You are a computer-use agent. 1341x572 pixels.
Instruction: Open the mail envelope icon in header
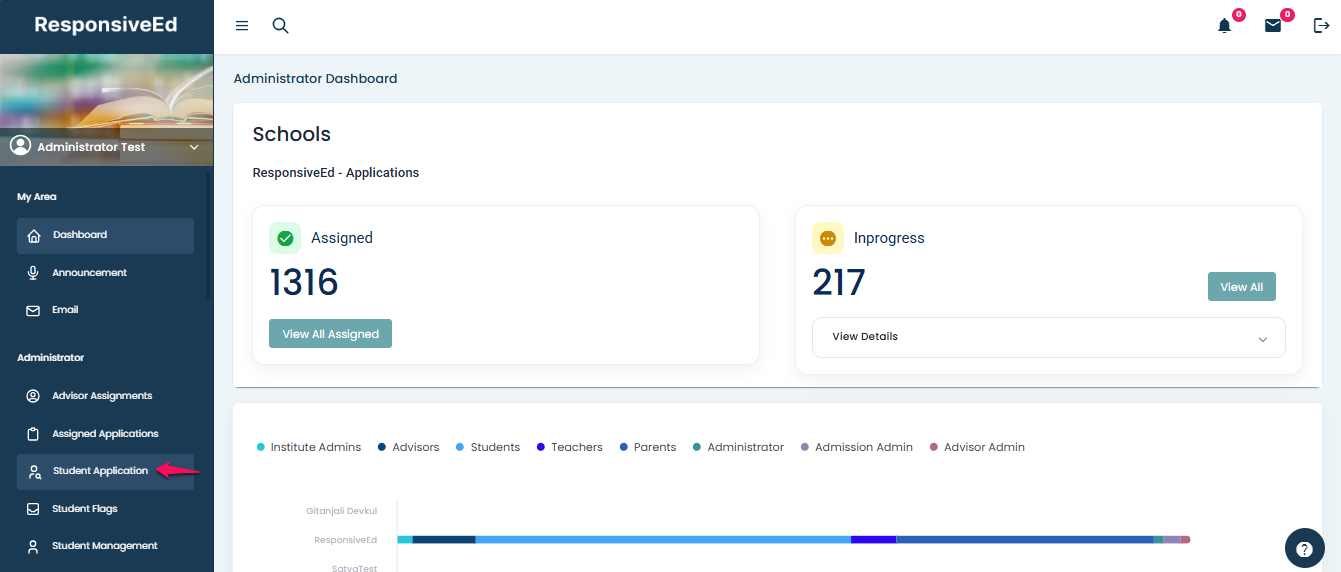tap(1272, 26)
